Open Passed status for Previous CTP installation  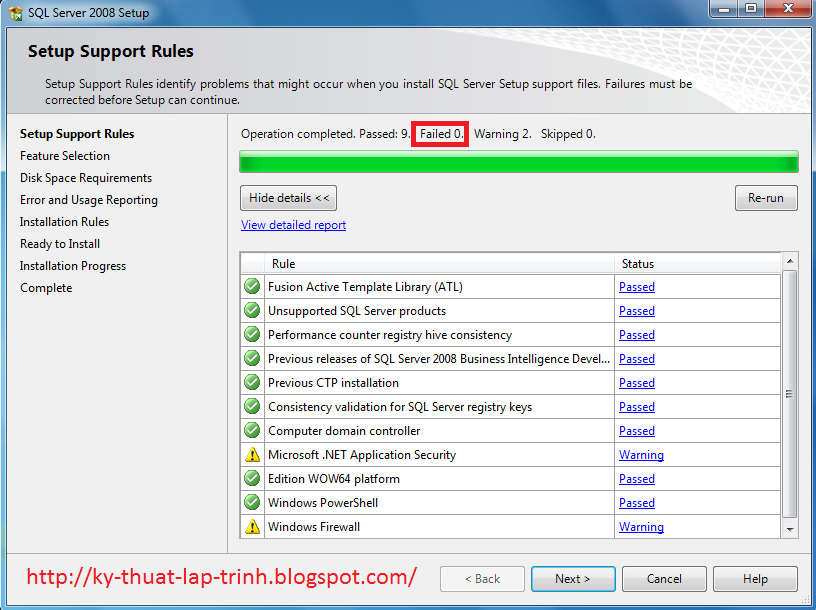pyautogui.click(x=636, y=383)
